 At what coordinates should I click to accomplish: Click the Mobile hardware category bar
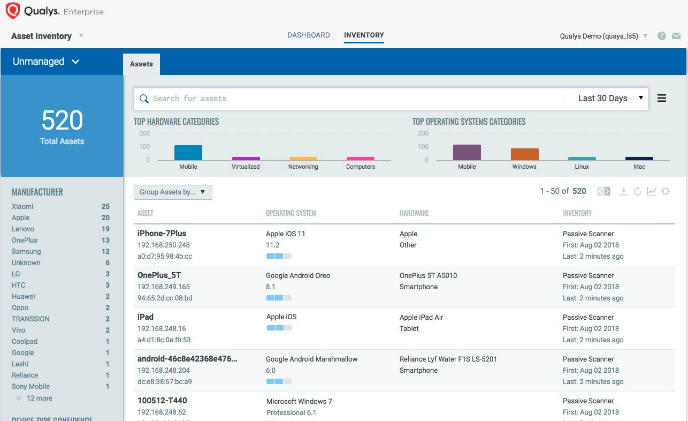pyautogui.click(x=188, y=153)
